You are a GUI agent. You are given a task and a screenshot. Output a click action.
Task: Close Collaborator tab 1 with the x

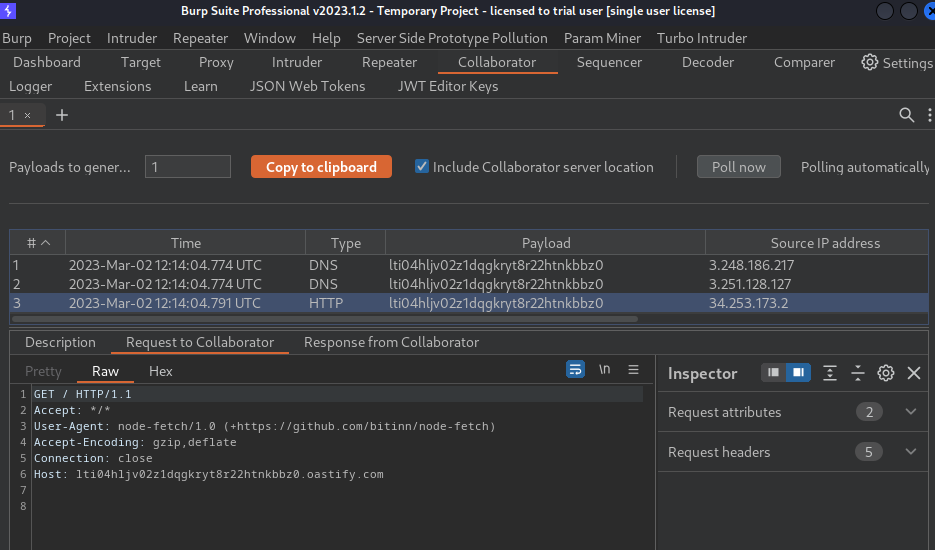click(27, 116)
